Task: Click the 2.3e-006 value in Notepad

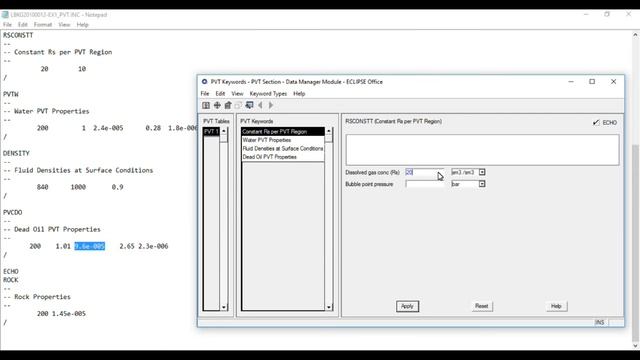Action: click(x=153, y=246)
